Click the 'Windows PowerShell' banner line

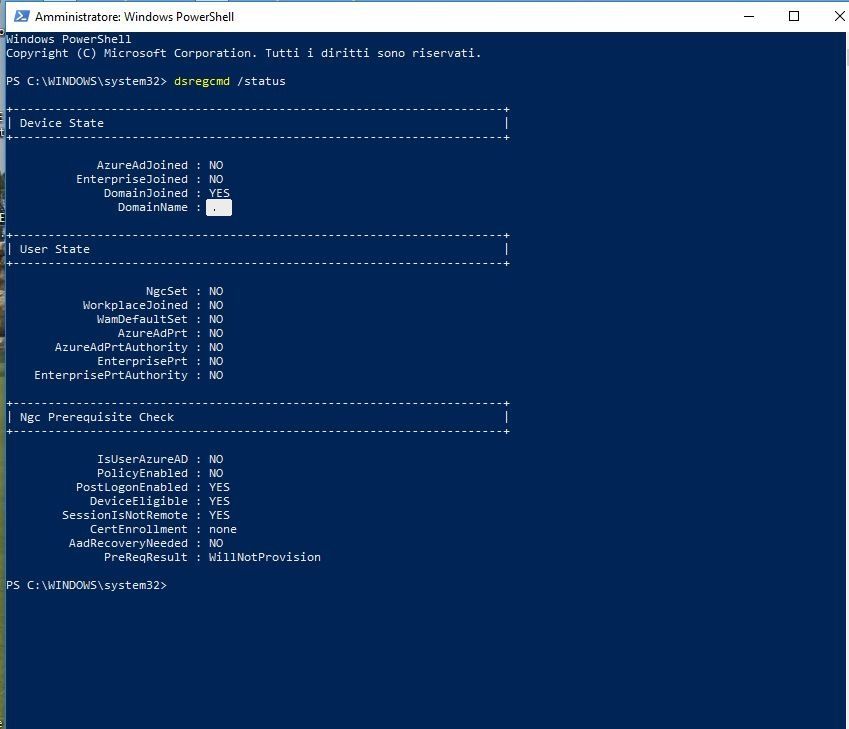click(x=69, y=39)
